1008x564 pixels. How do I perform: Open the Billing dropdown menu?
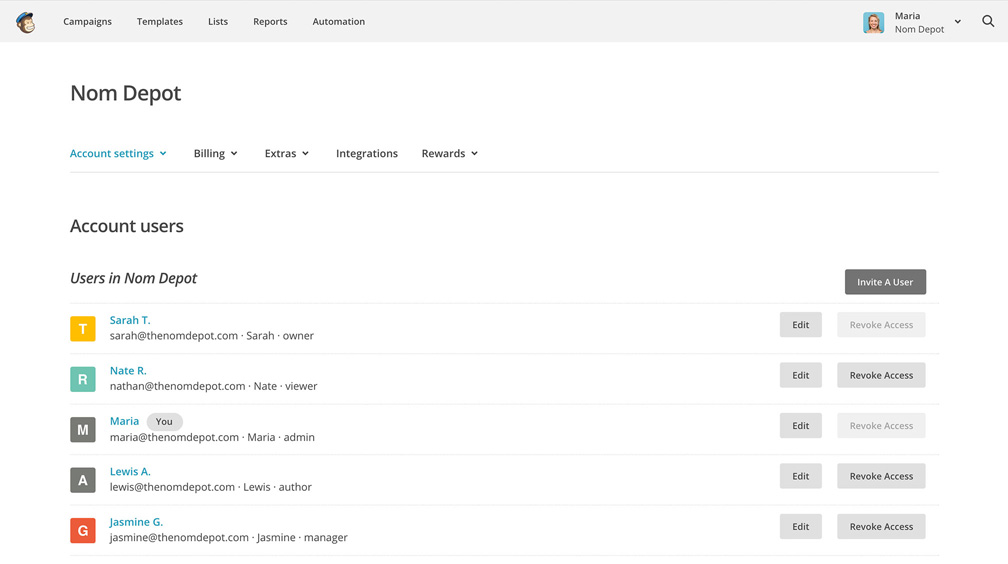(215, 154)
